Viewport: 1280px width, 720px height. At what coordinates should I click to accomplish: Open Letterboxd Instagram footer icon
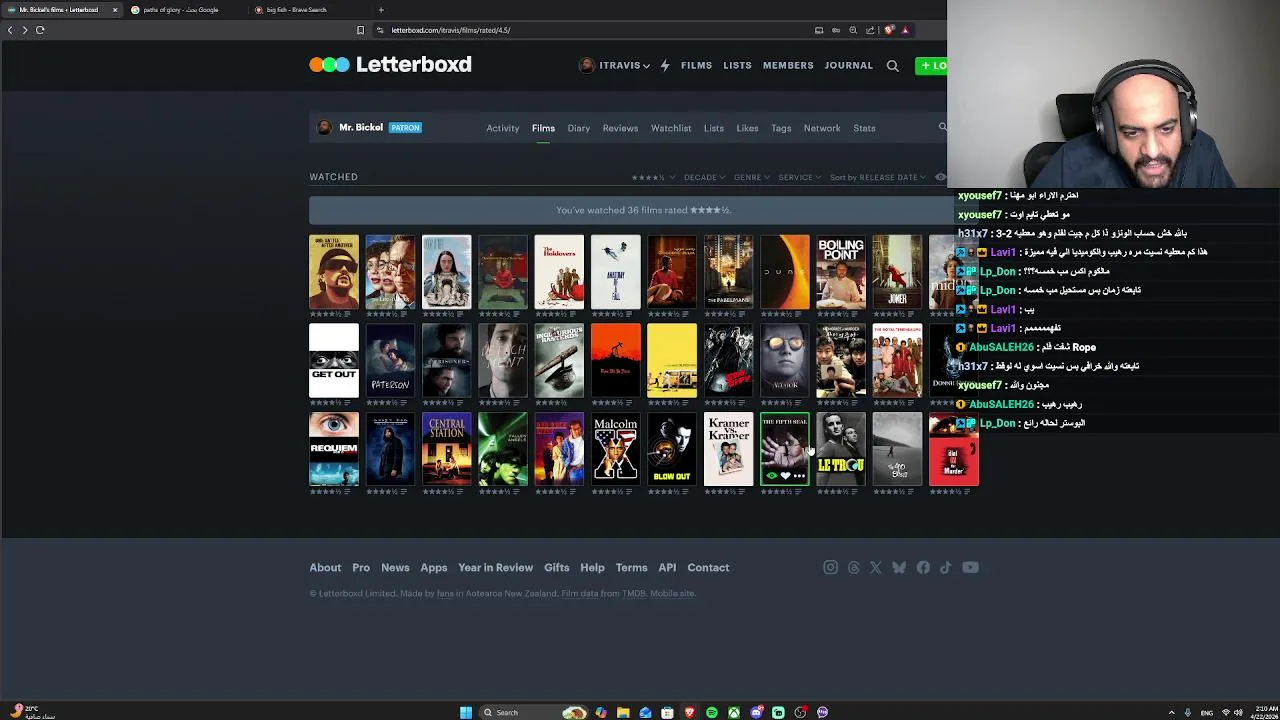(x=830, y=568)
